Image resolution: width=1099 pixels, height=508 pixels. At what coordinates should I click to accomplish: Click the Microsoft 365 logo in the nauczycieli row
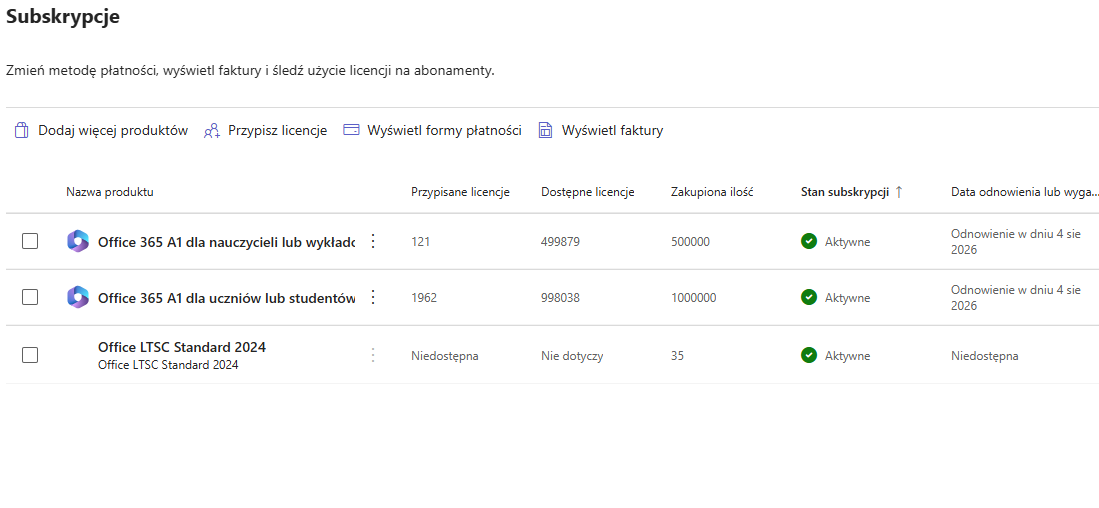[x=77, y=241]
